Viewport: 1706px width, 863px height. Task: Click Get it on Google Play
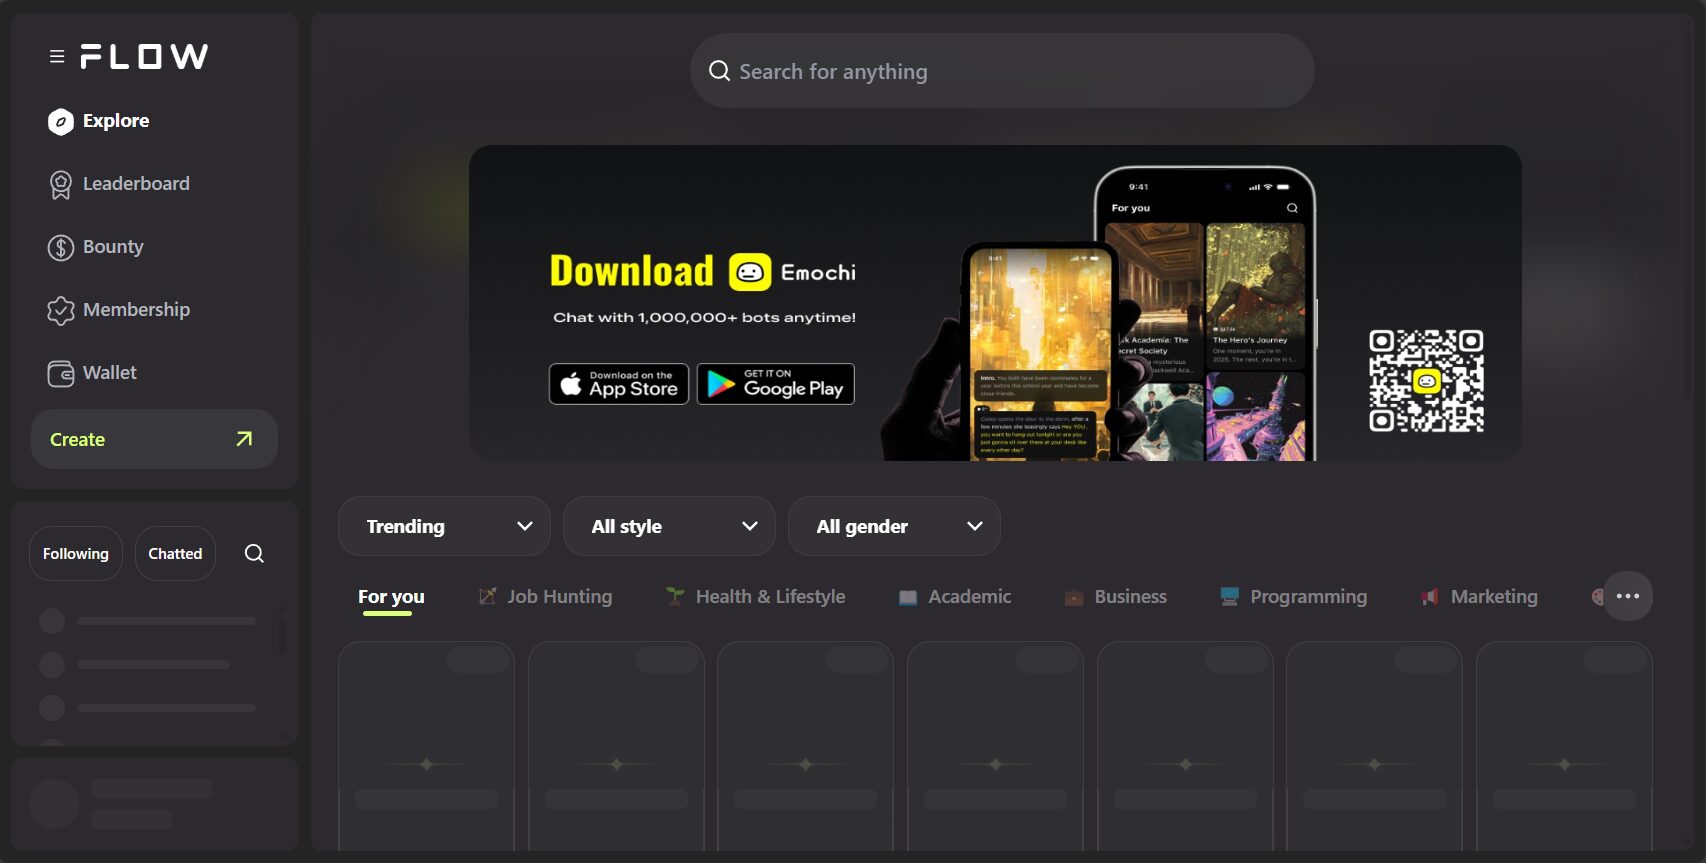pyautogui.click(x=776, y=384)
